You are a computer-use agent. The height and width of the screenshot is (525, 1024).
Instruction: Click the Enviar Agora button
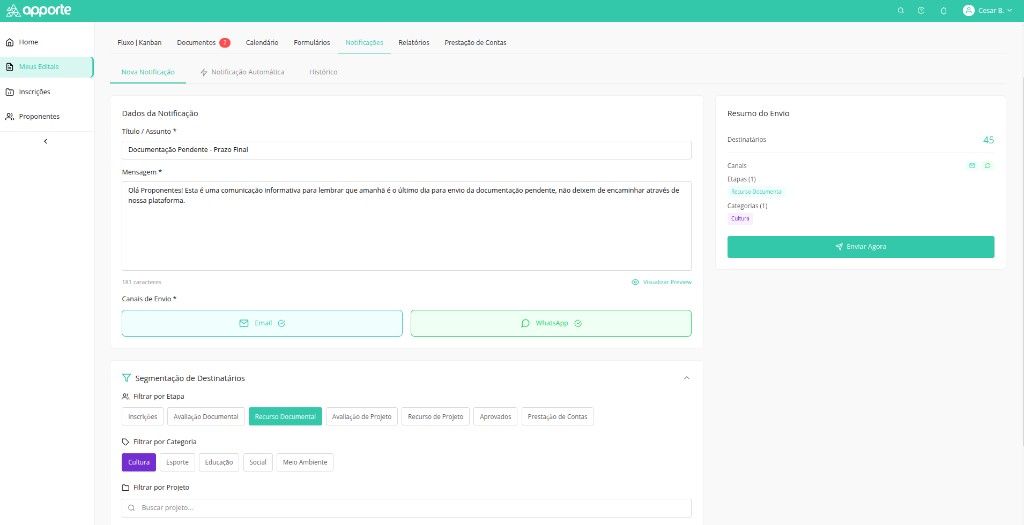click(x=861, y=247)
